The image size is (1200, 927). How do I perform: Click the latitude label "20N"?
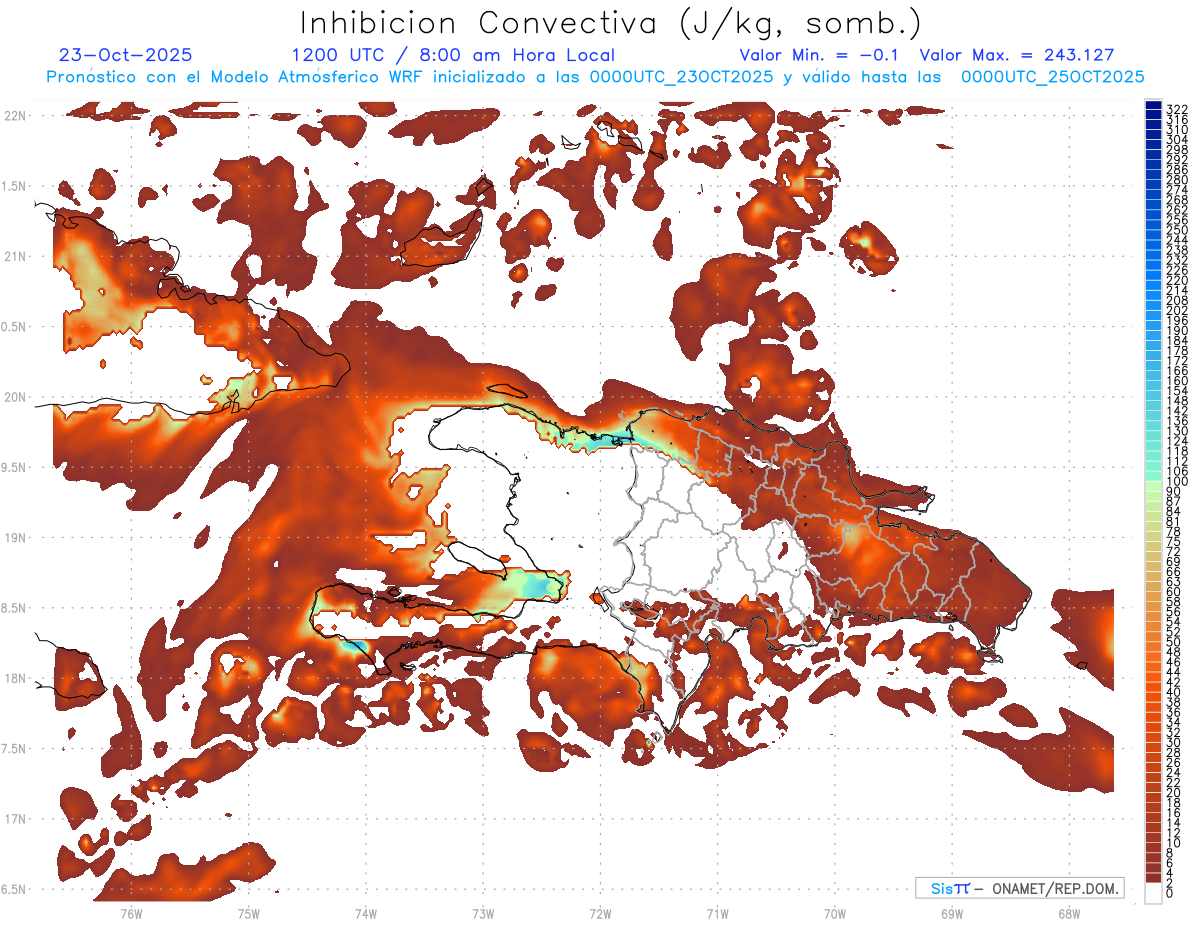tap(14, 397)
